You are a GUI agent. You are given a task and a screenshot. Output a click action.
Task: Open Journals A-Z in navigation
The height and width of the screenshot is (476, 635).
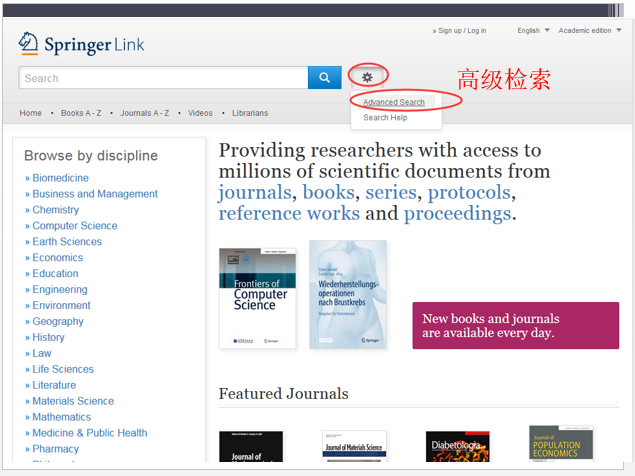click(x=145, y=113)
